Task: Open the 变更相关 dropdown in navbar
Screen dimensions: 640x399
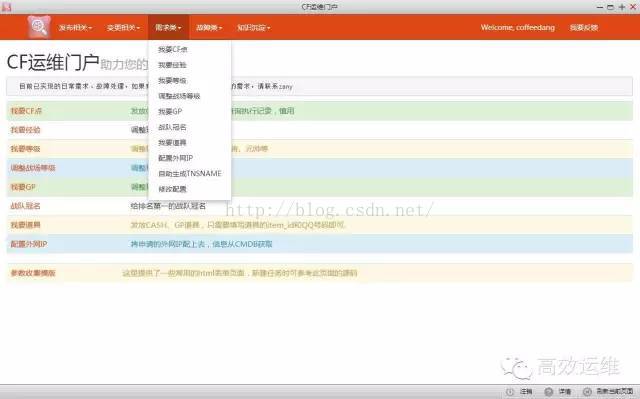Action: [123, 28]
